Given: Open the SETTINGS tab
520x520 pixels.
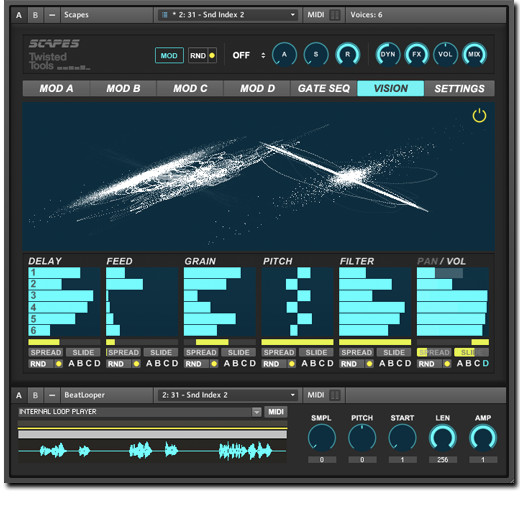Looking at the screenshot, I should [x=459, y=88].
